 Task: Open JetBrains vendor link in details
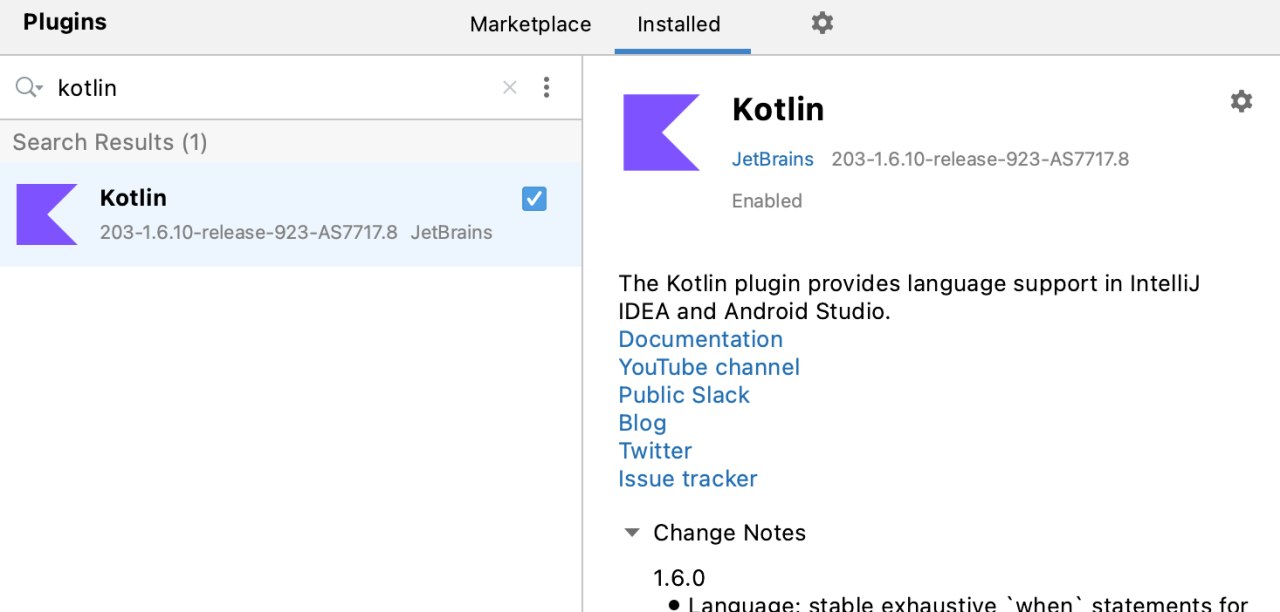[773, 159]
